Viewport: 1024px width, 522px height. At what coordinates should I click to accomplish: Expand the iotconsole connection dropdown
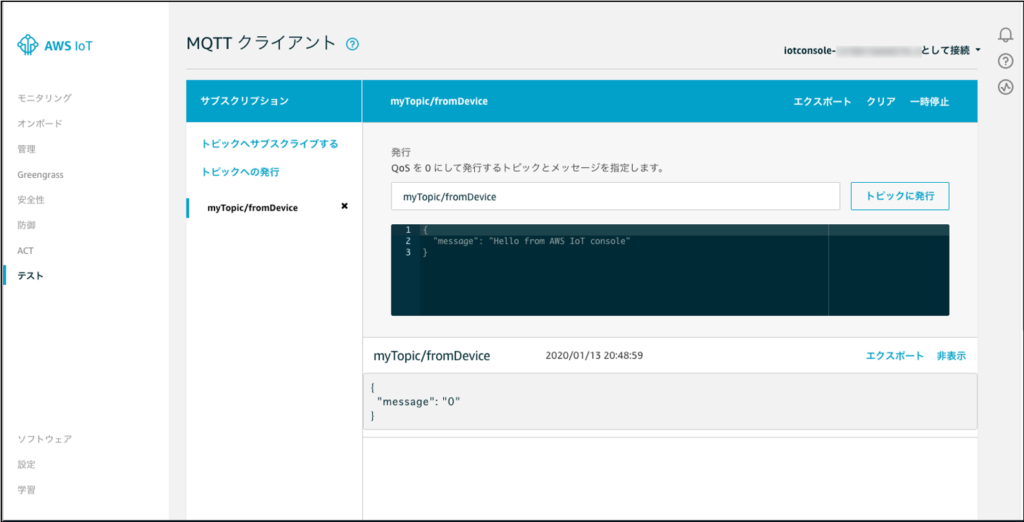coord(978,50)
